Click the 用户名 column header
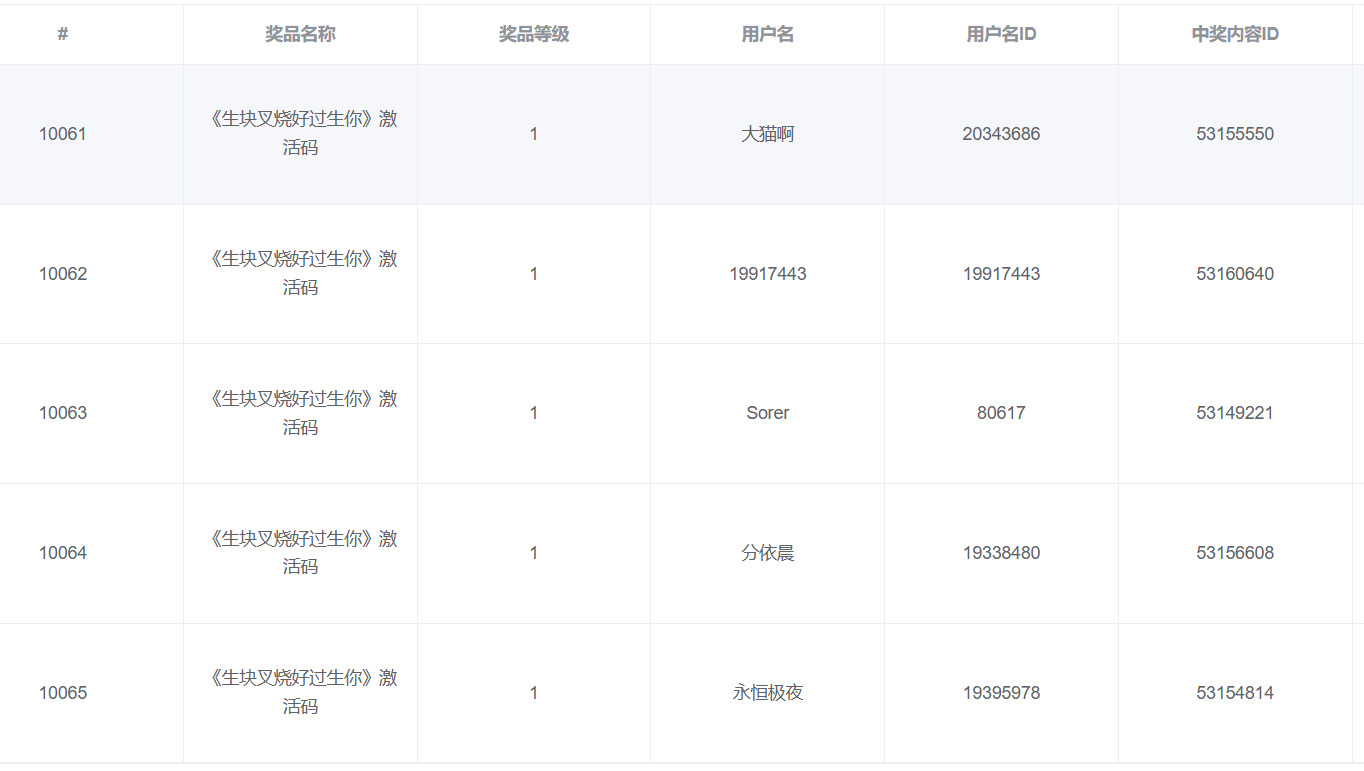The width and height of the screenshot is (1364, 771). pos(768,34)
